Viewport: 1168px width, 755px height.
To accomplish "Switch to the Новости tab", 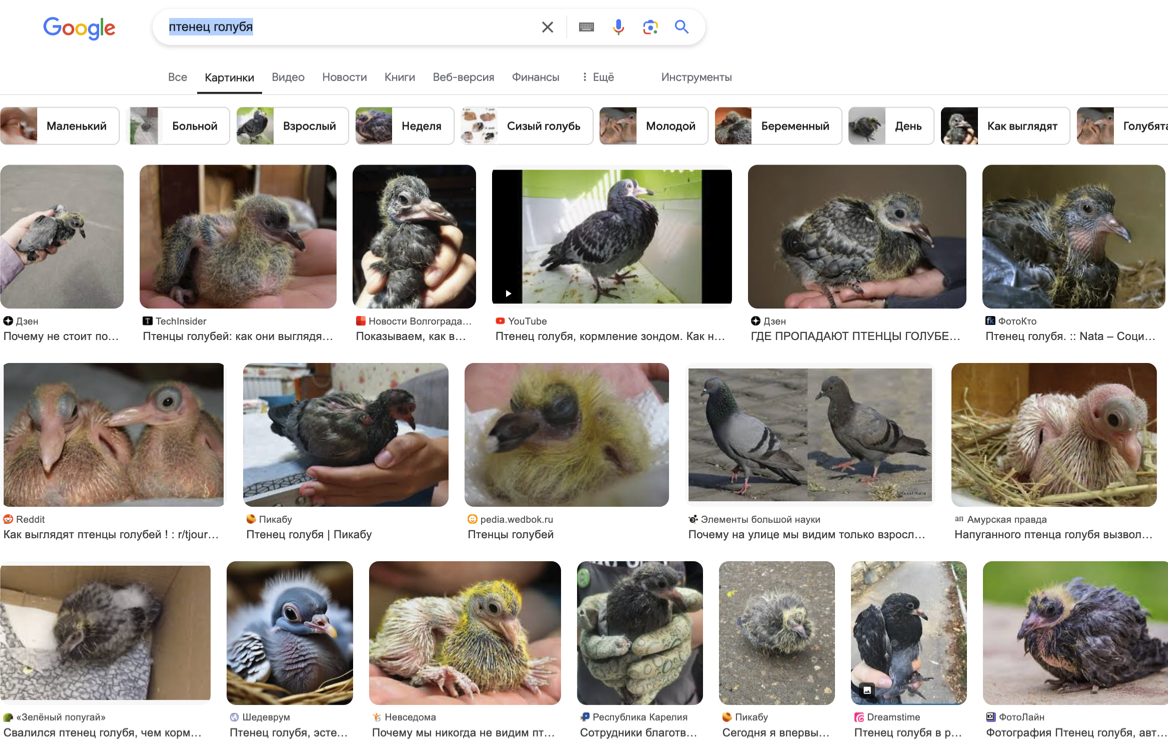I will pyautogui.click(x=344, y=77).
